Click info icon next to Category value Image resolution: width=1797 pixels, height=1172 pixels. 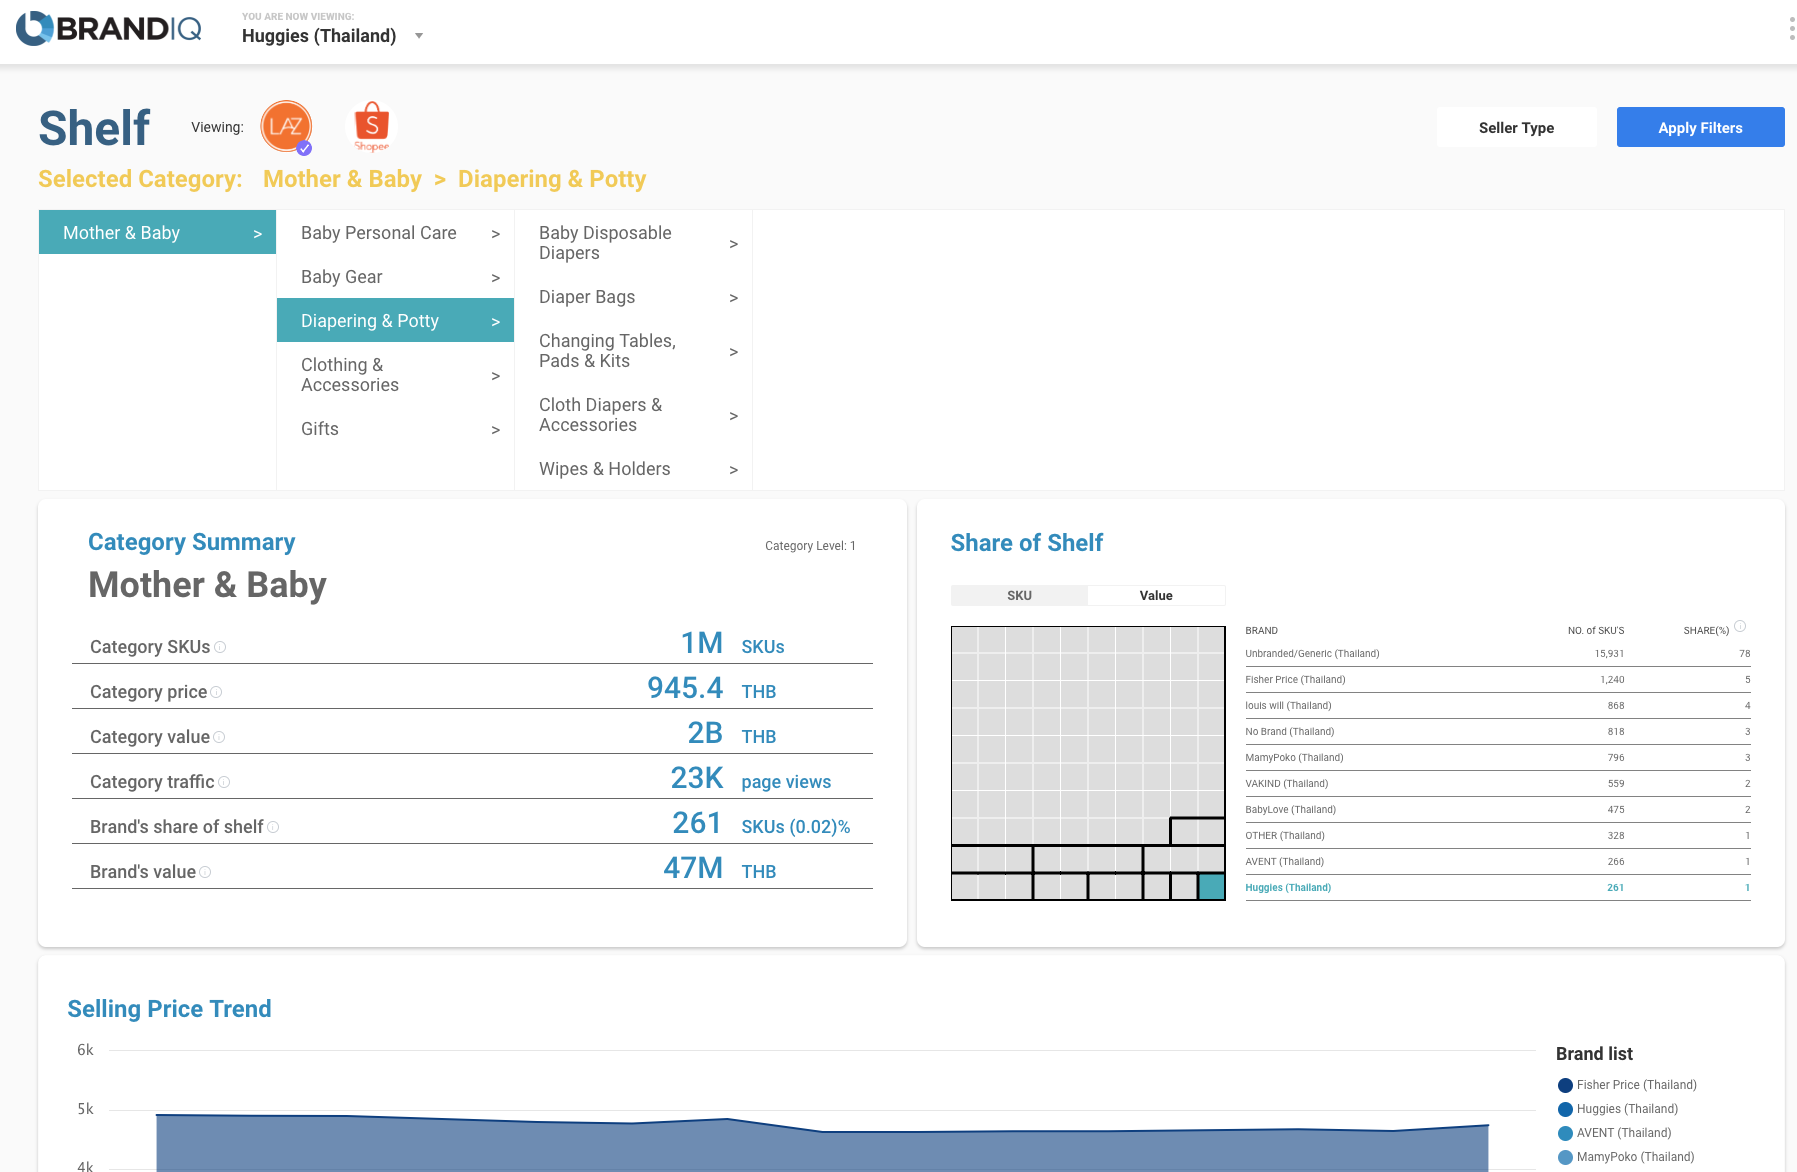click(219, 737)
